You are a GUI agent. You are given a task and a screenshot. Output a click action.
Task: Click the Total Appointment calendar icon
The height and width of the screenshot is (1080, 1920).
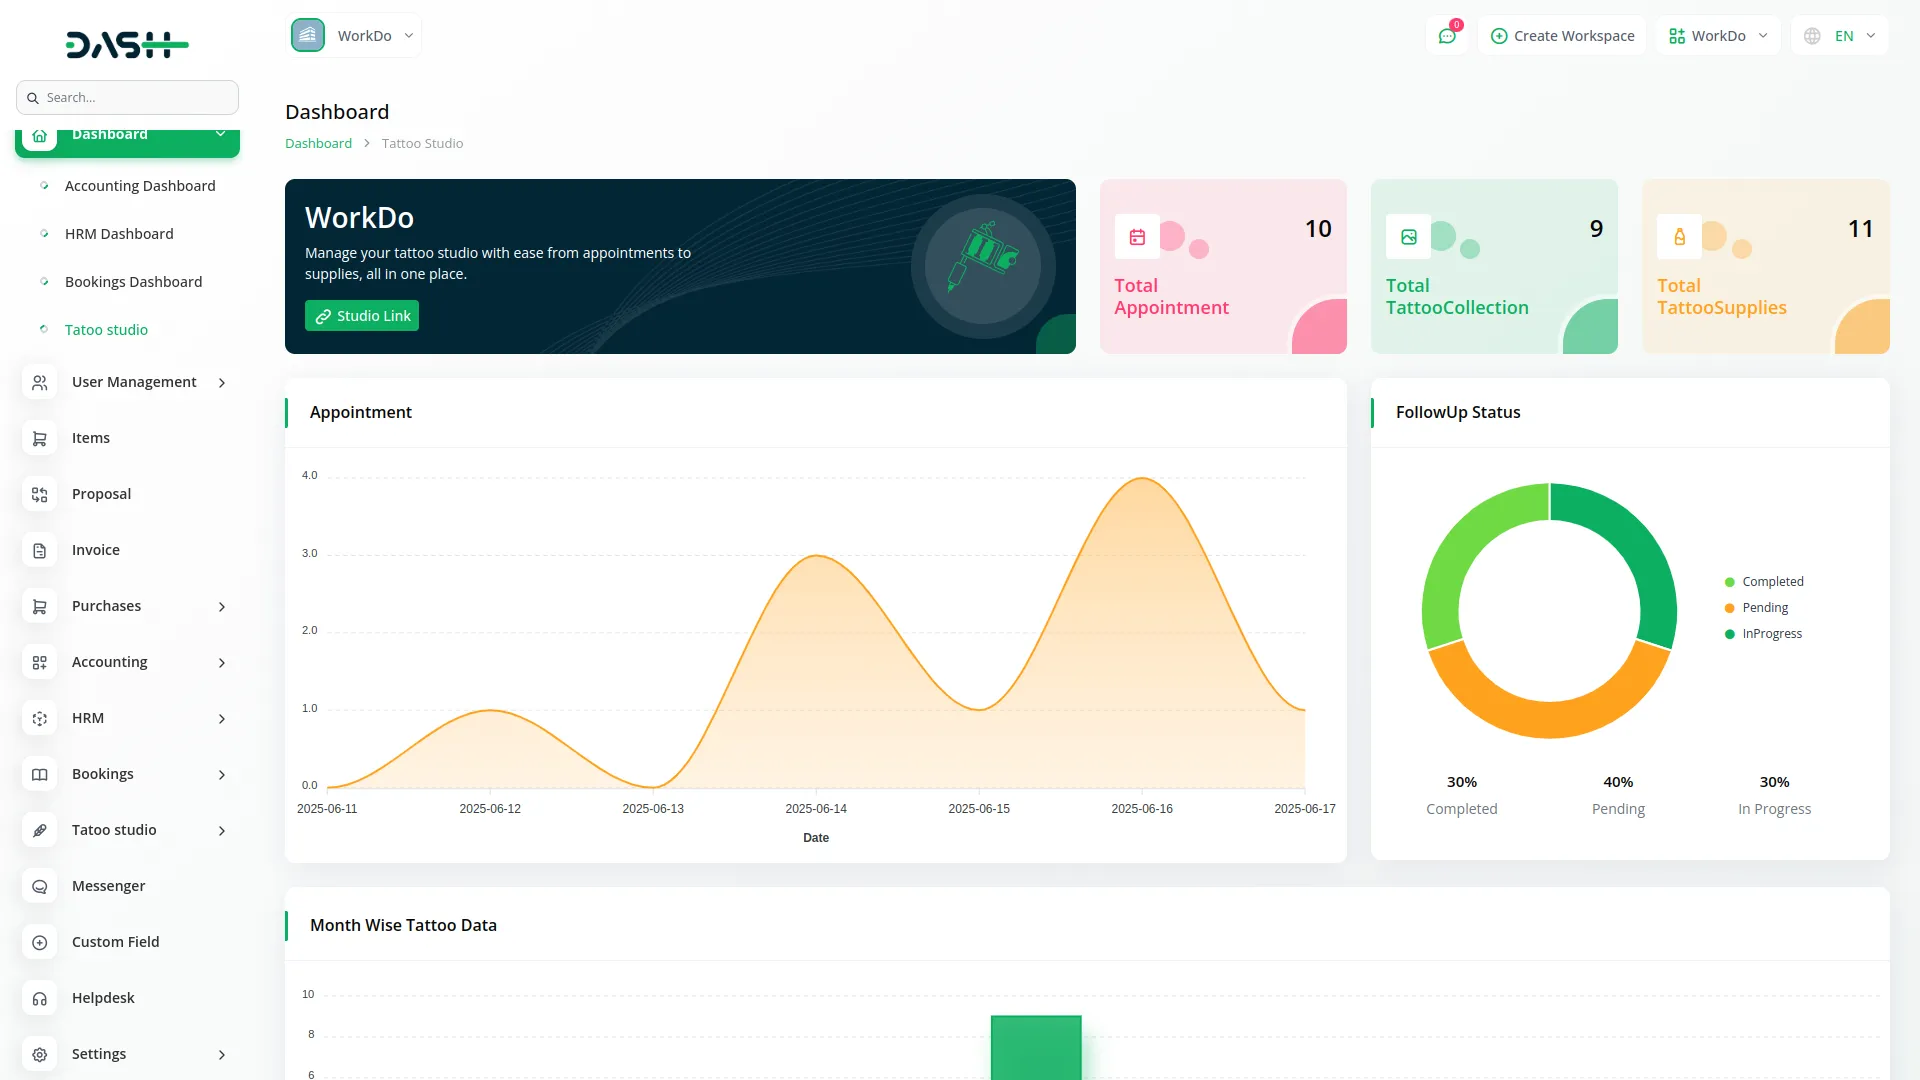(1137, 237)
